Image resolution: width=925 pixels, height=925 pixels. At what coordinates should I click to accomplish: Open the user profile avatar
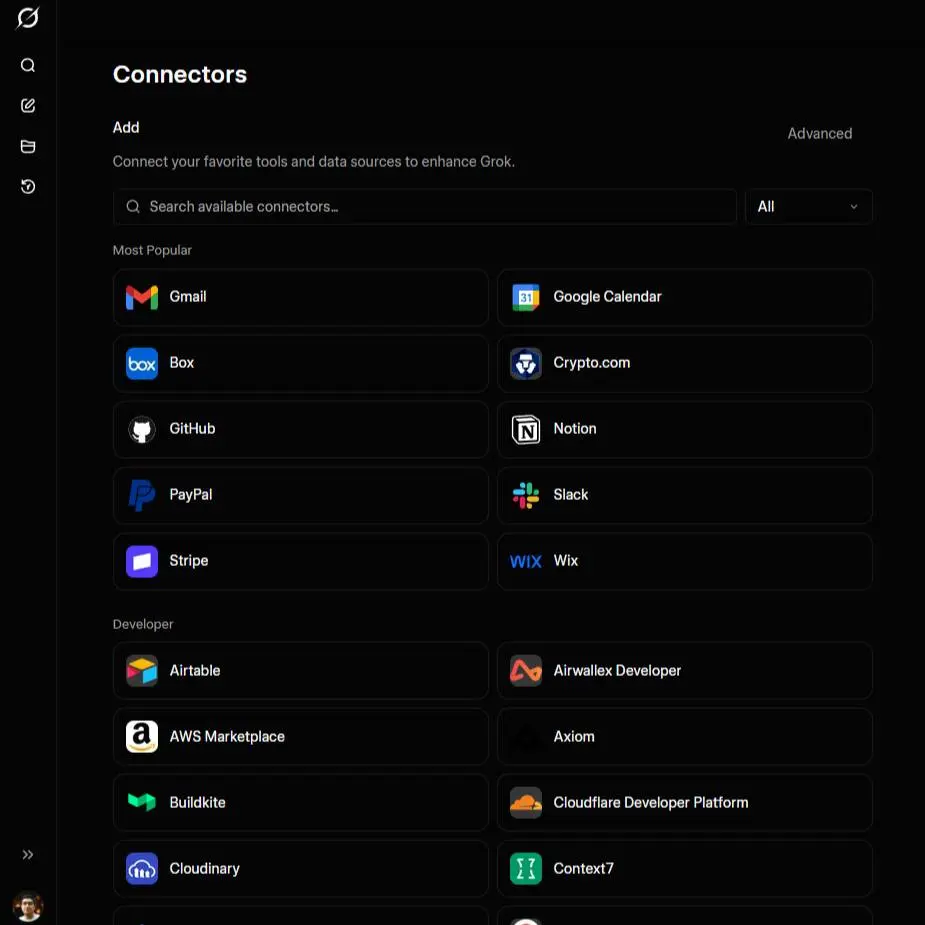point(28,906)
